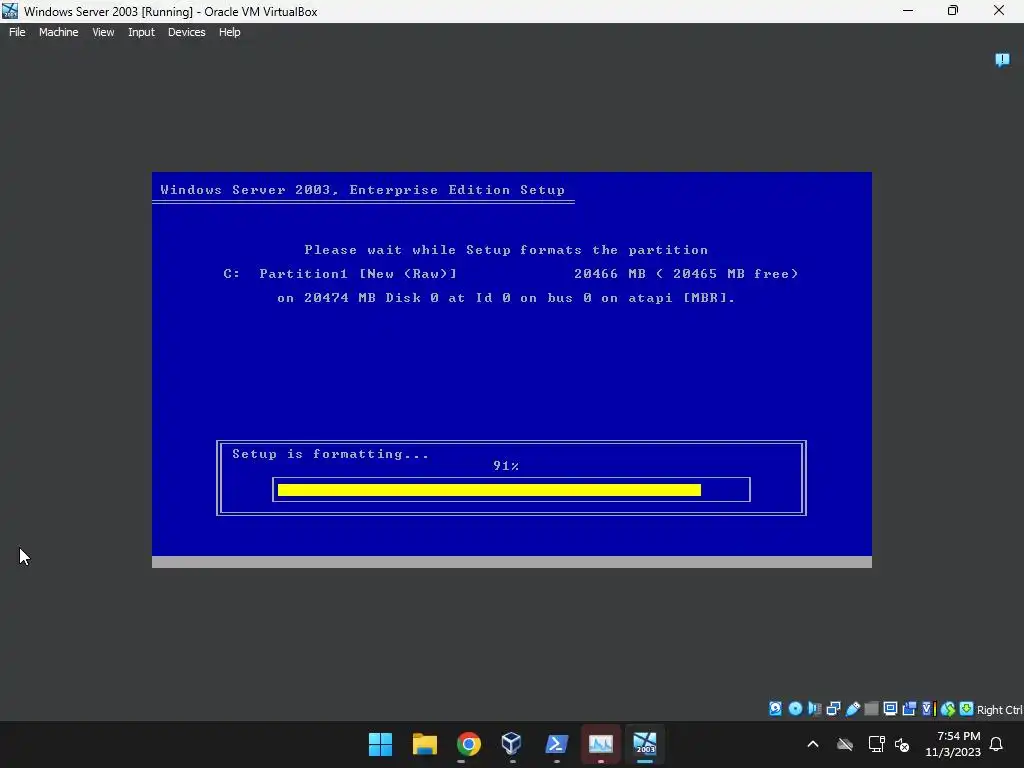The image size is (1024, 768).
Task: Click the CPU virtualization V indicator
Action: click(x=928, y=709)
